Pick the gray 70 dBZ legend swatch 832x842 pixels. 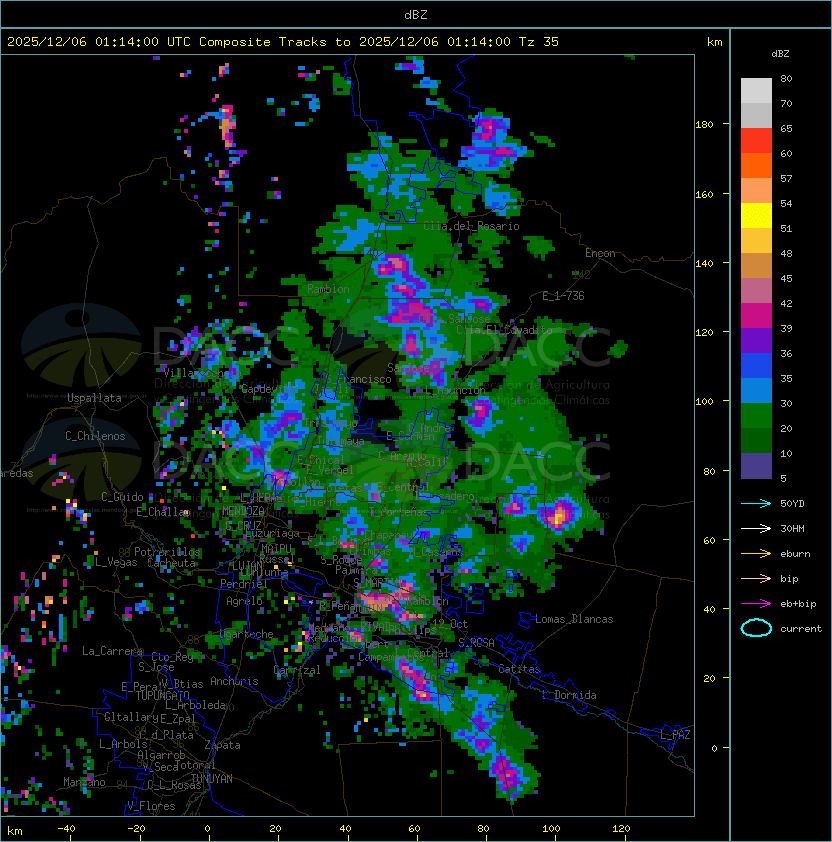pos(756,115)
